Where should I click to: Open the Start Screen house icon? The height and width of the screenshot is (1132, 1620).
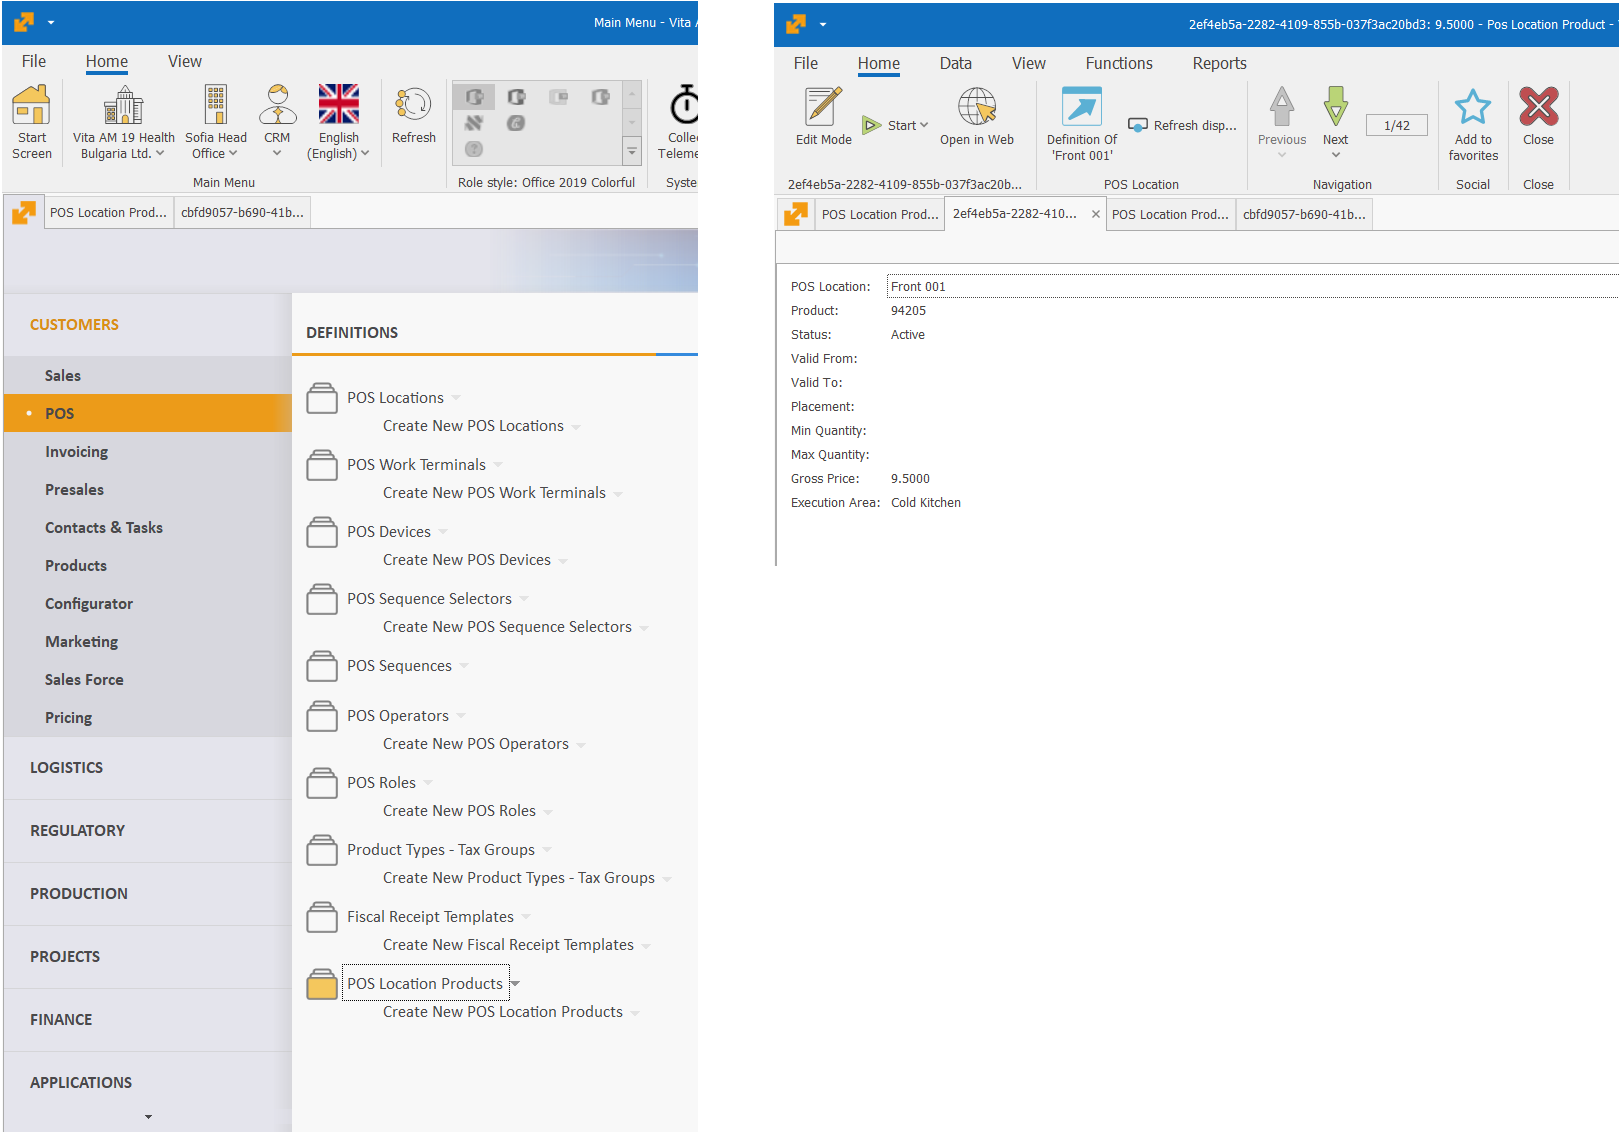coord(31,105)
